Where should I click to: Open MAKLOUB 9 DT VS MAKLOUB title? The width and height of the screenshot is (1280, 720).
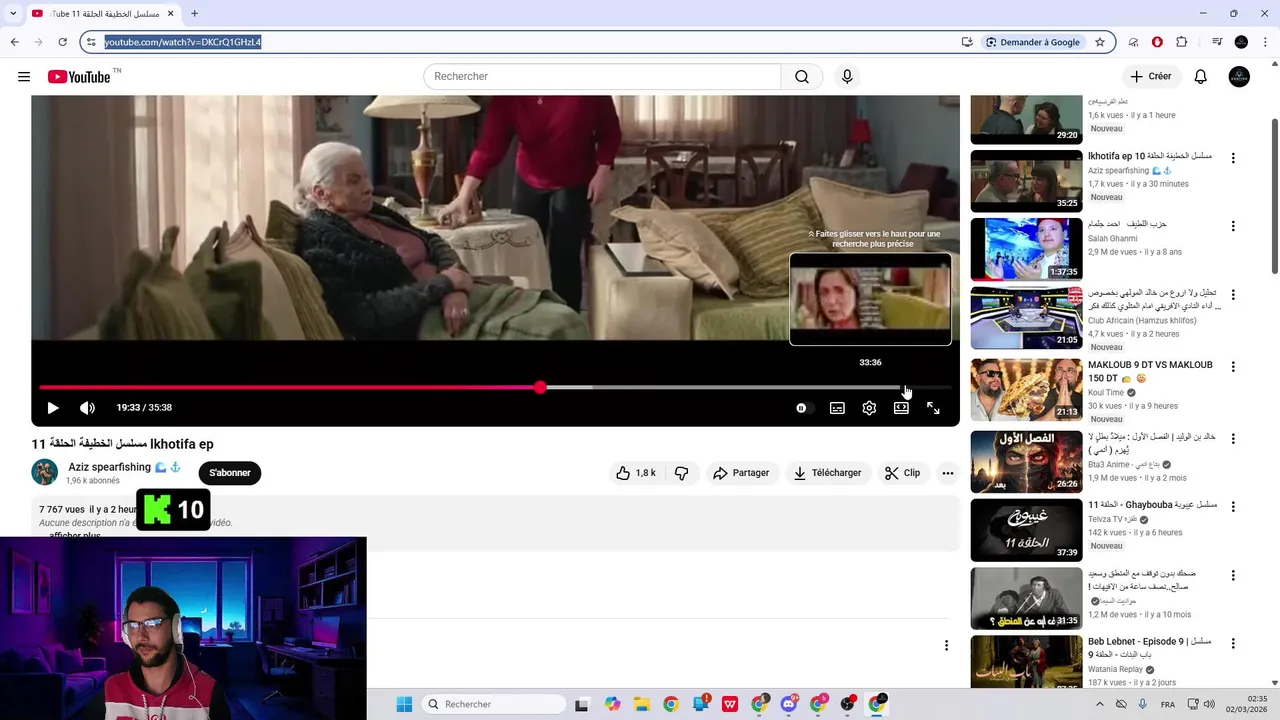(x=1150, y=371)
